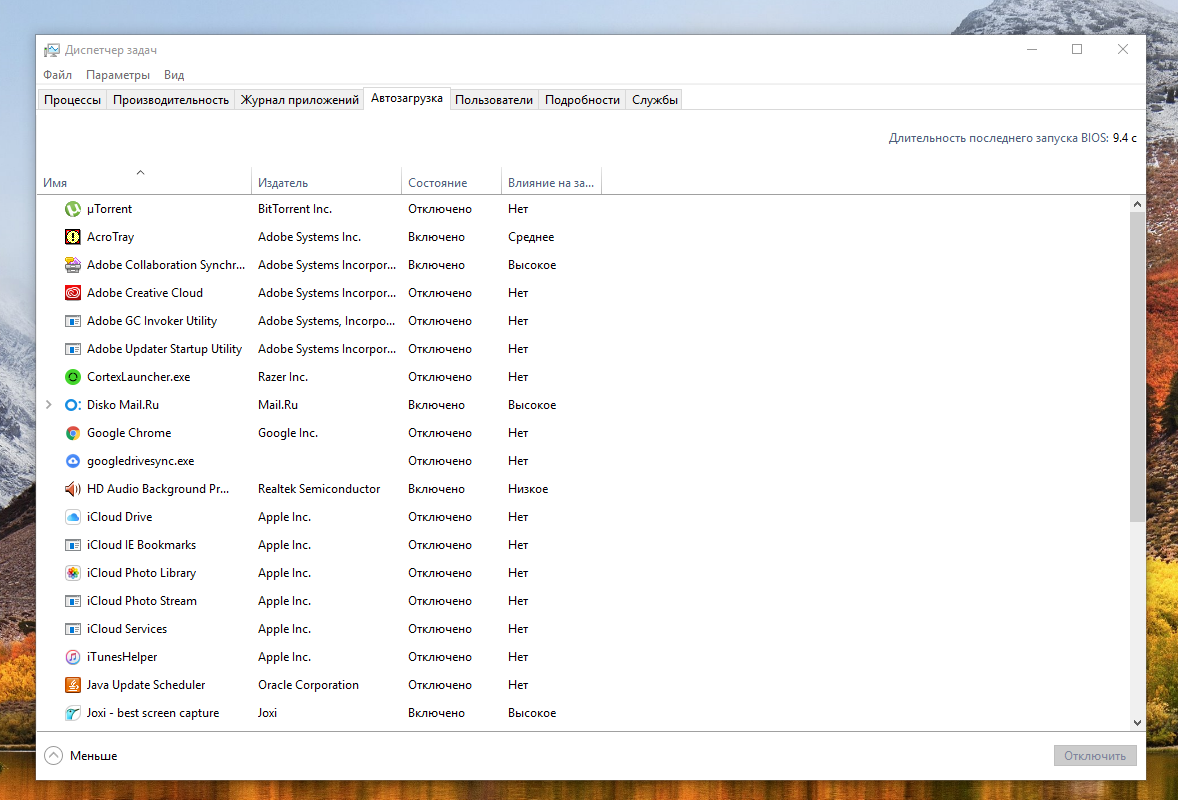Maximize the Task Manager window
Screen dimensions: 1178x800
coord(1077,50)
